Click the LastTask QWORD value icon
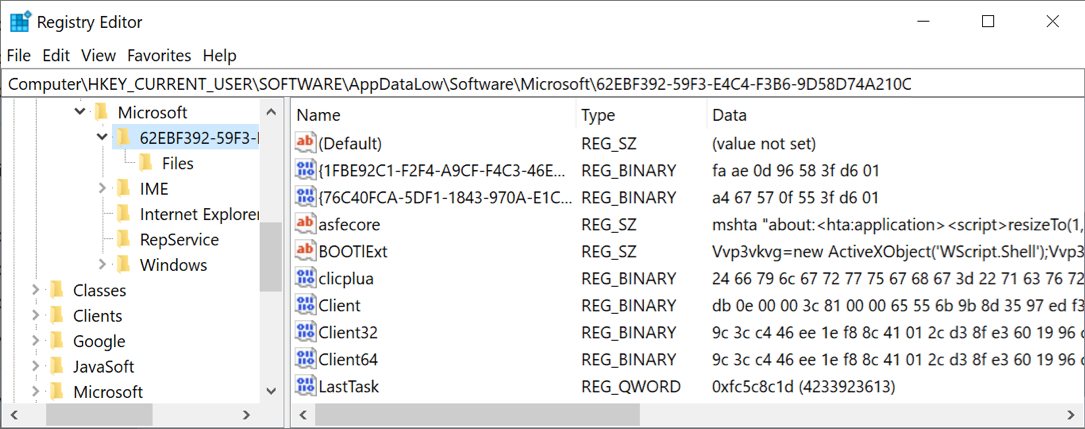 305,386
